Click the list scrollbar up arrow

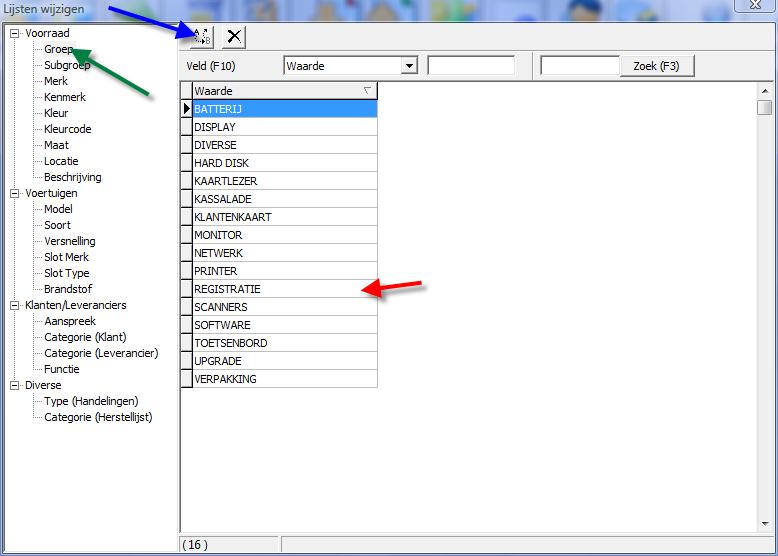click(765, 91)
